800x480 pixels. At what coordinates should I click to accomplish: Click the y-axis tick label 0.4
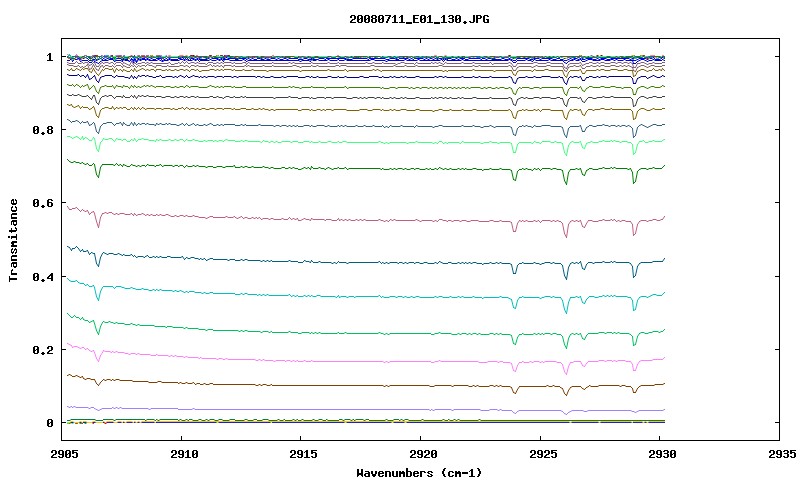43,276
